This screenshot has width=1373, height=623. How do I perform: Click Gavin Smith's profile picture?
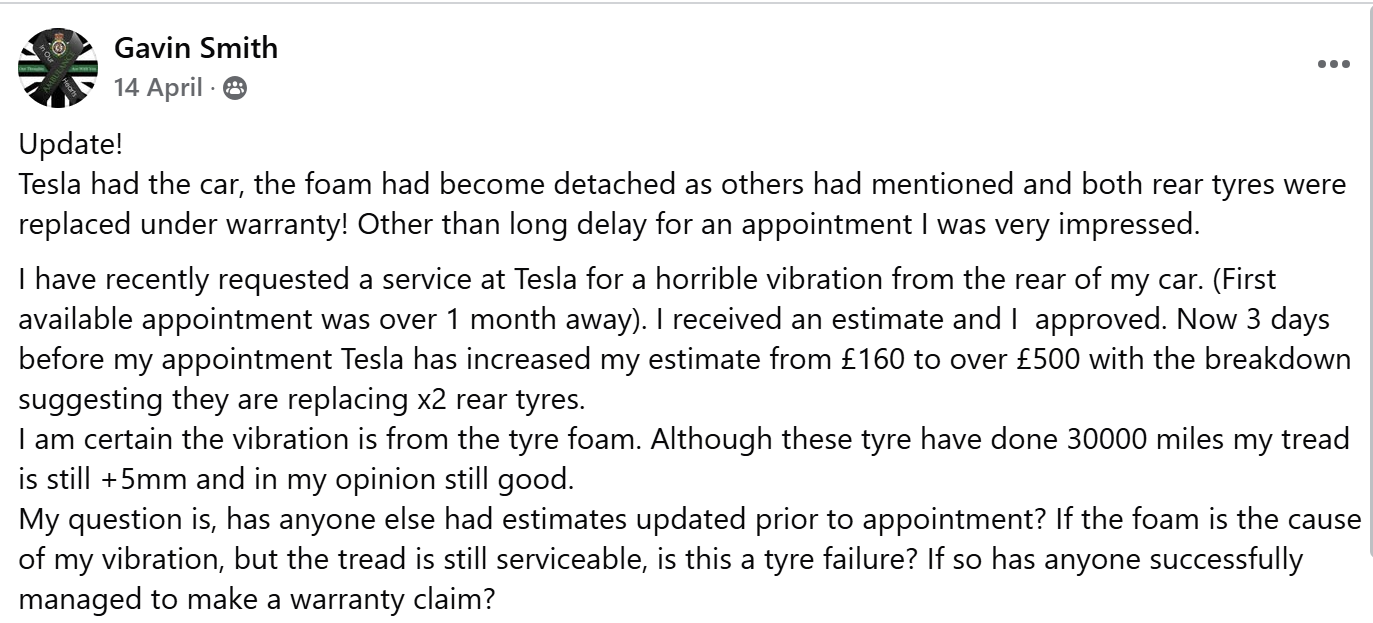pyautogui.click(x=58, y=68)
